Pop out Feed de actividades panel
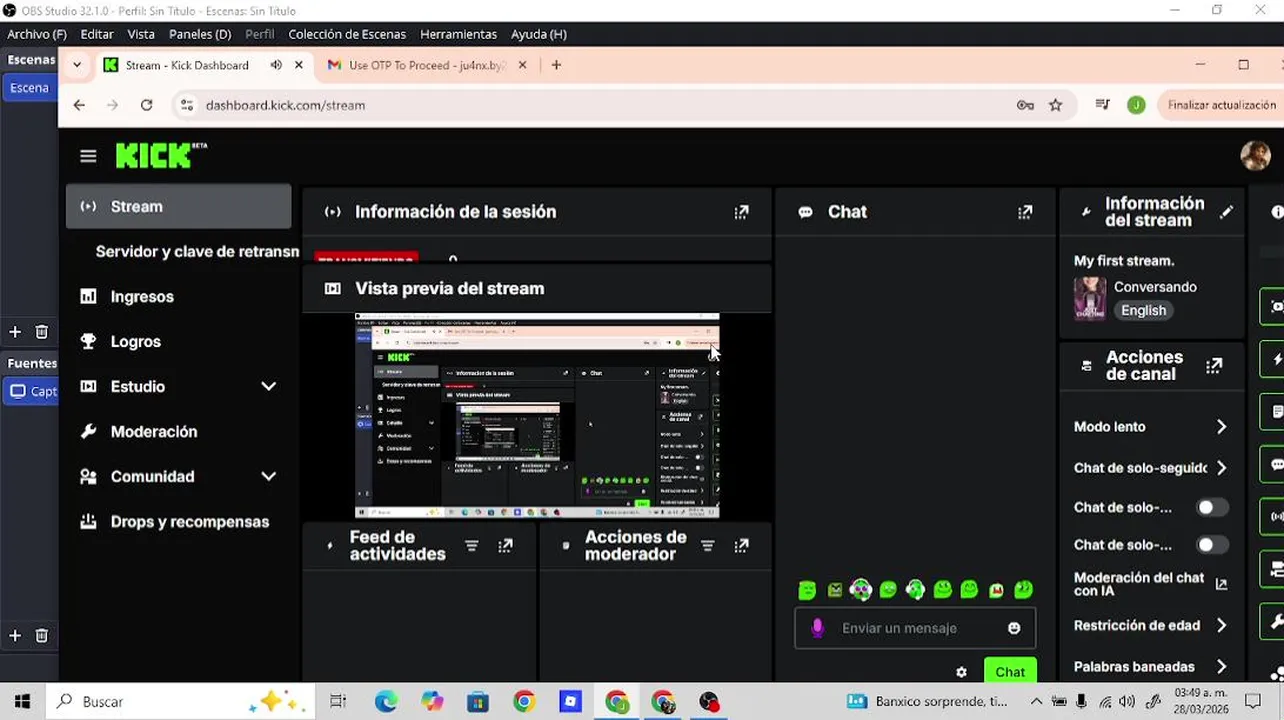Image resolution: width=1284 pixels, height=720 pixels. pos(505,546)
